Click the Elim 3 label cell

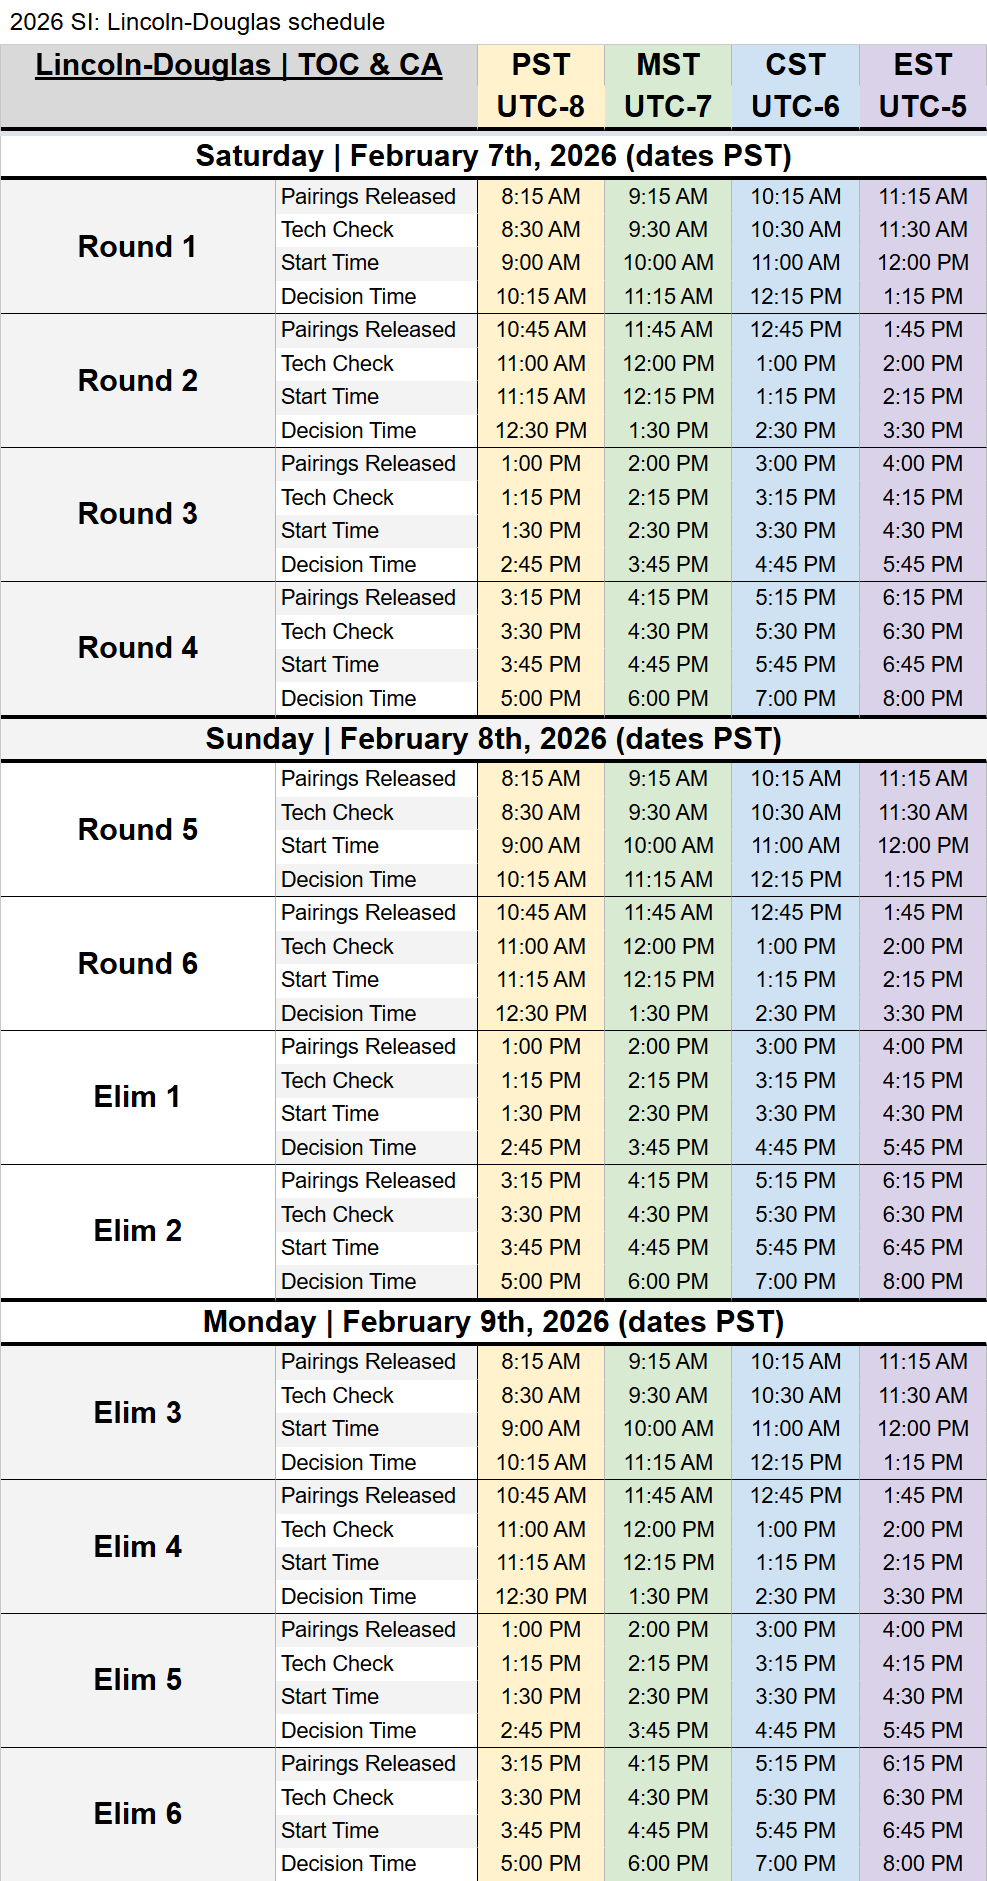pyautogui.click(x=138, y=1413)
